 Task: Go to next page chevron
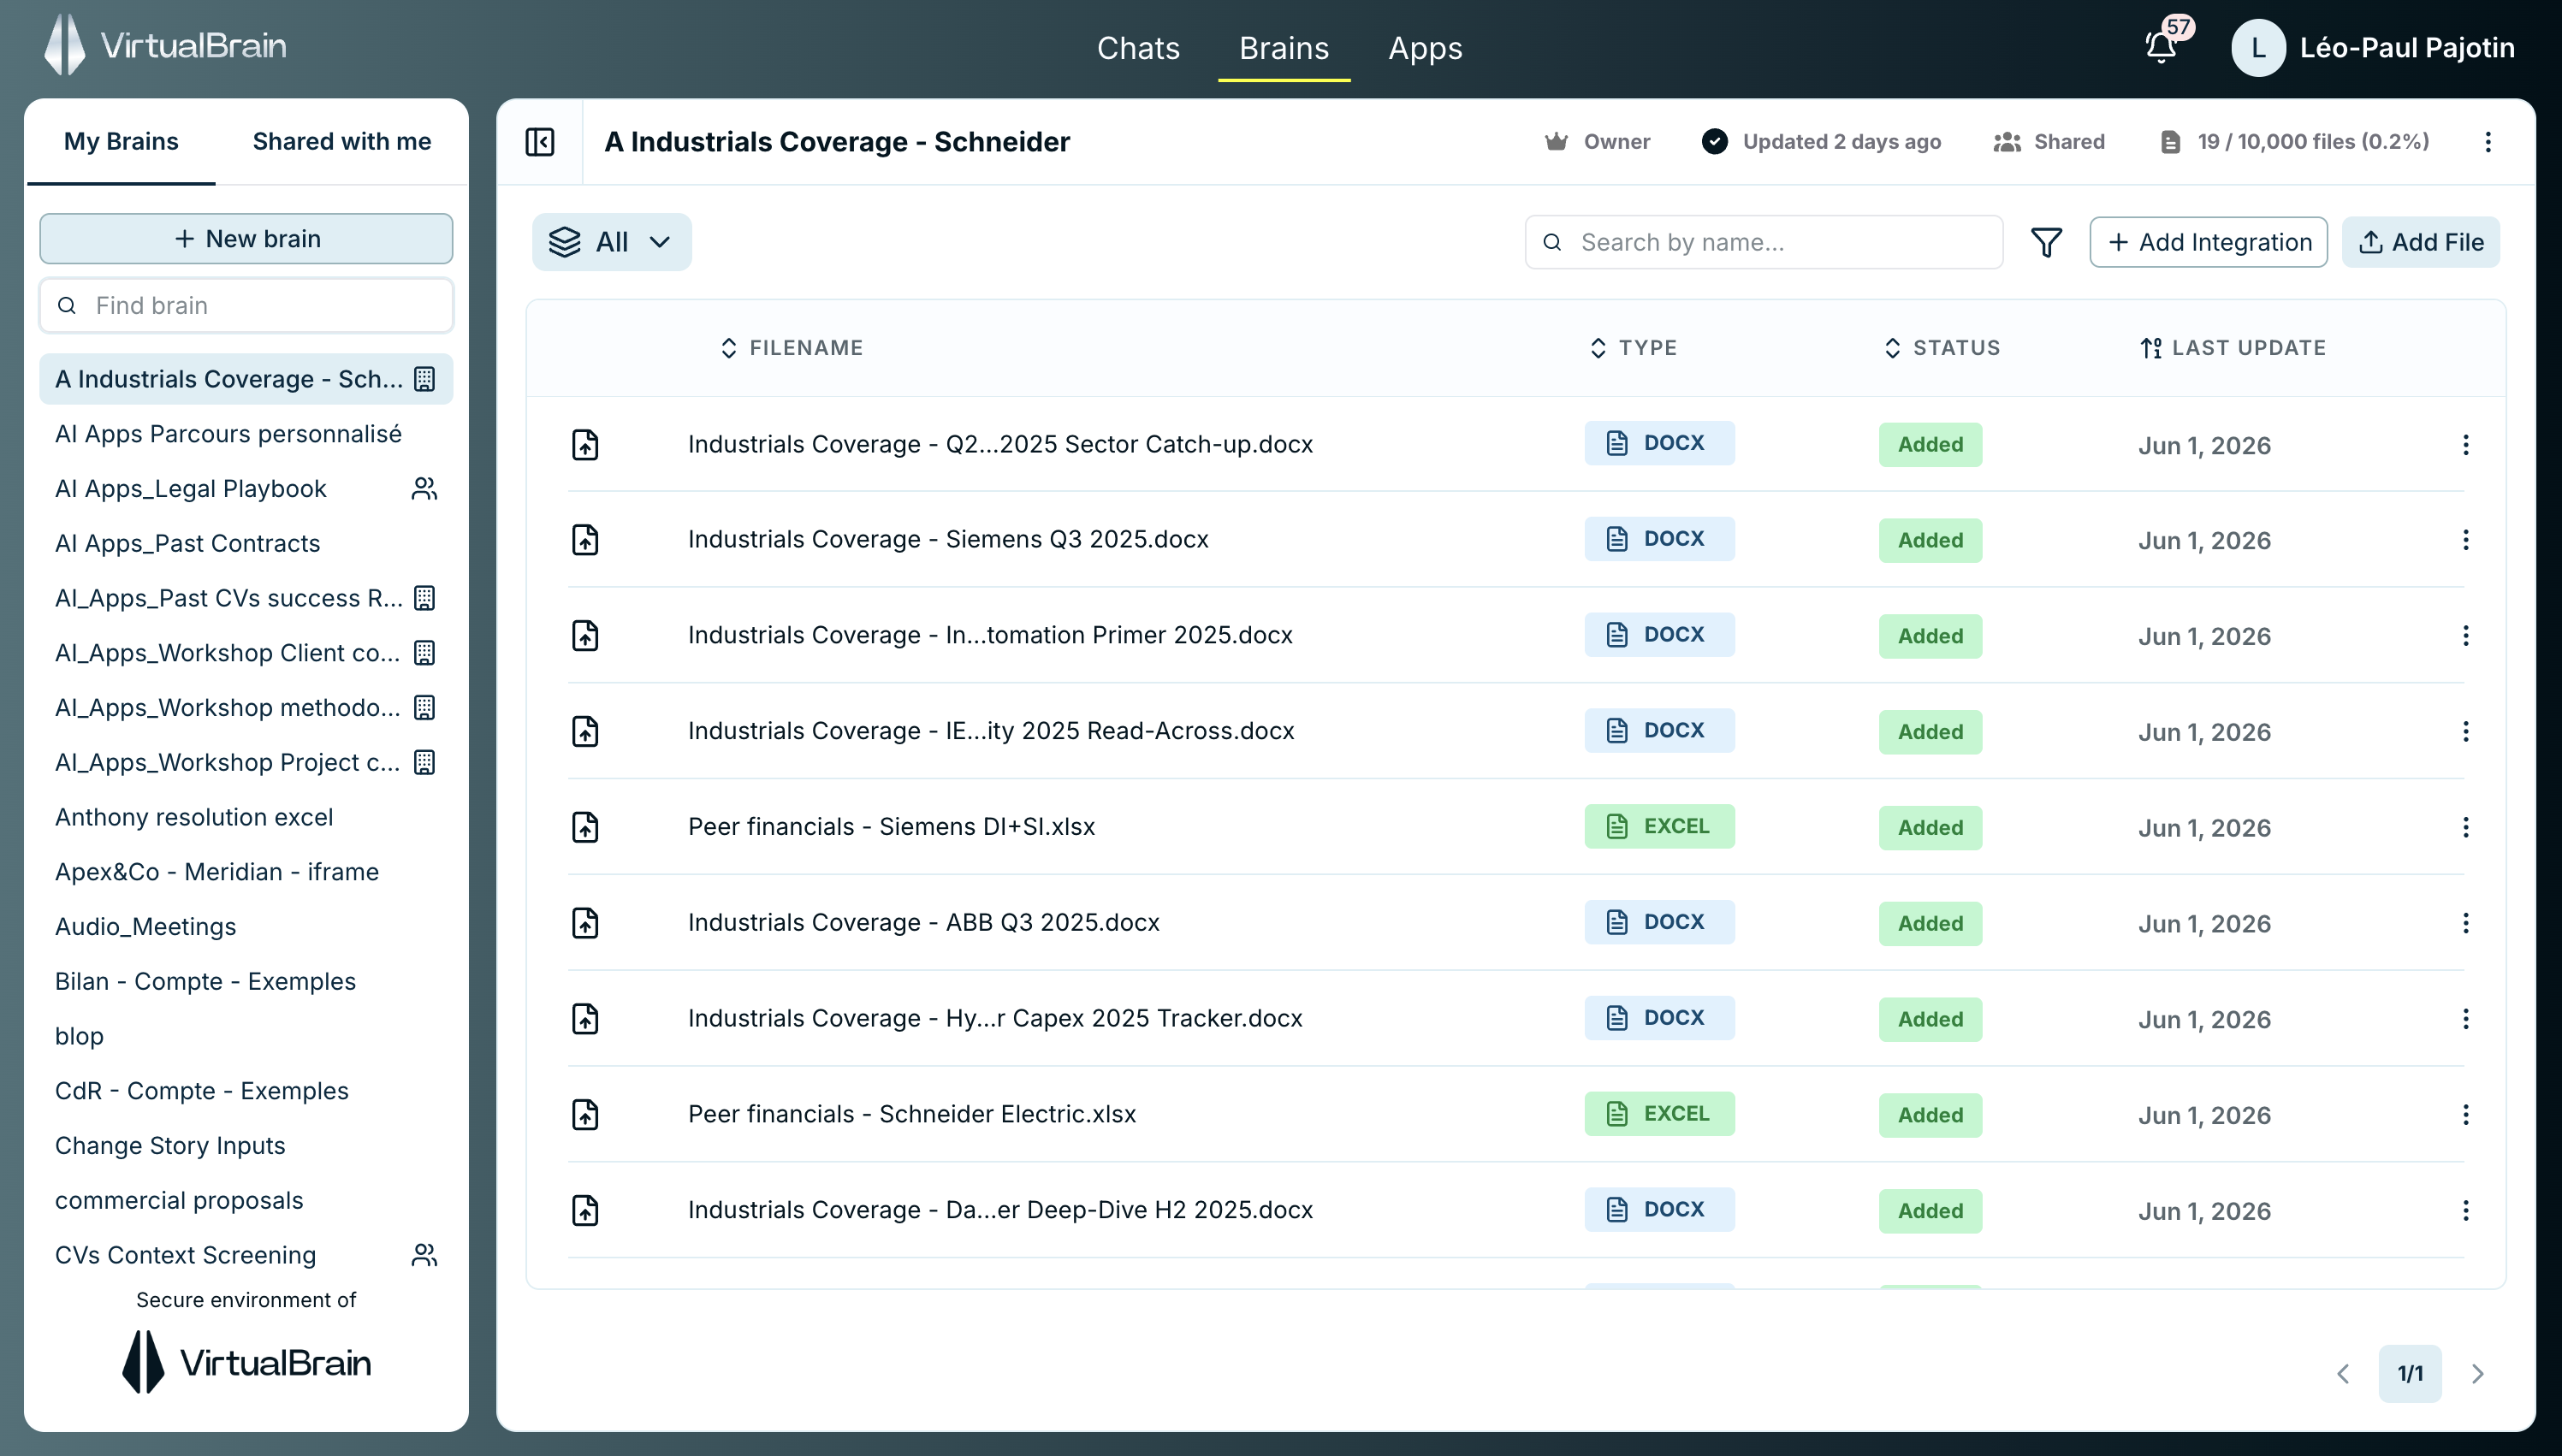2477,1374
